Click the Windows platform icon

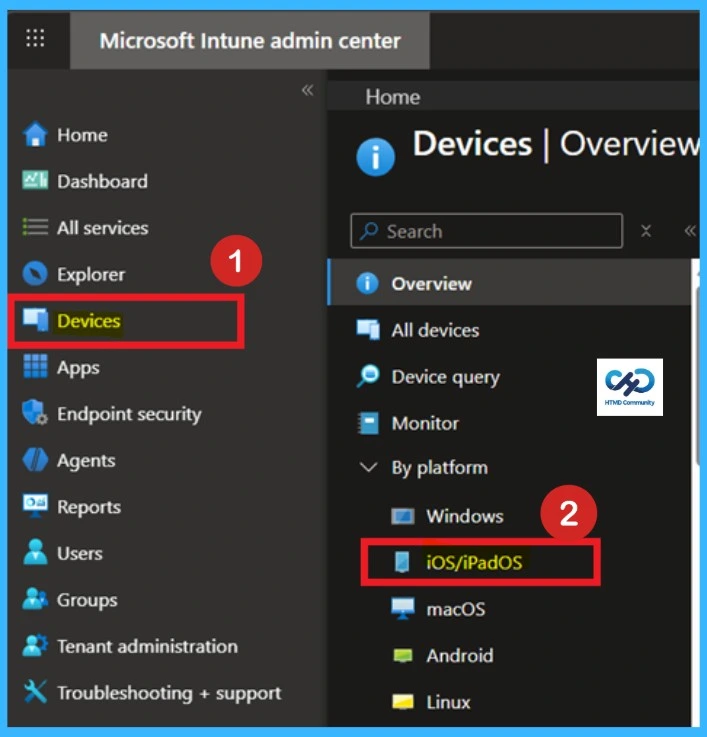click(x=403, y=516)
